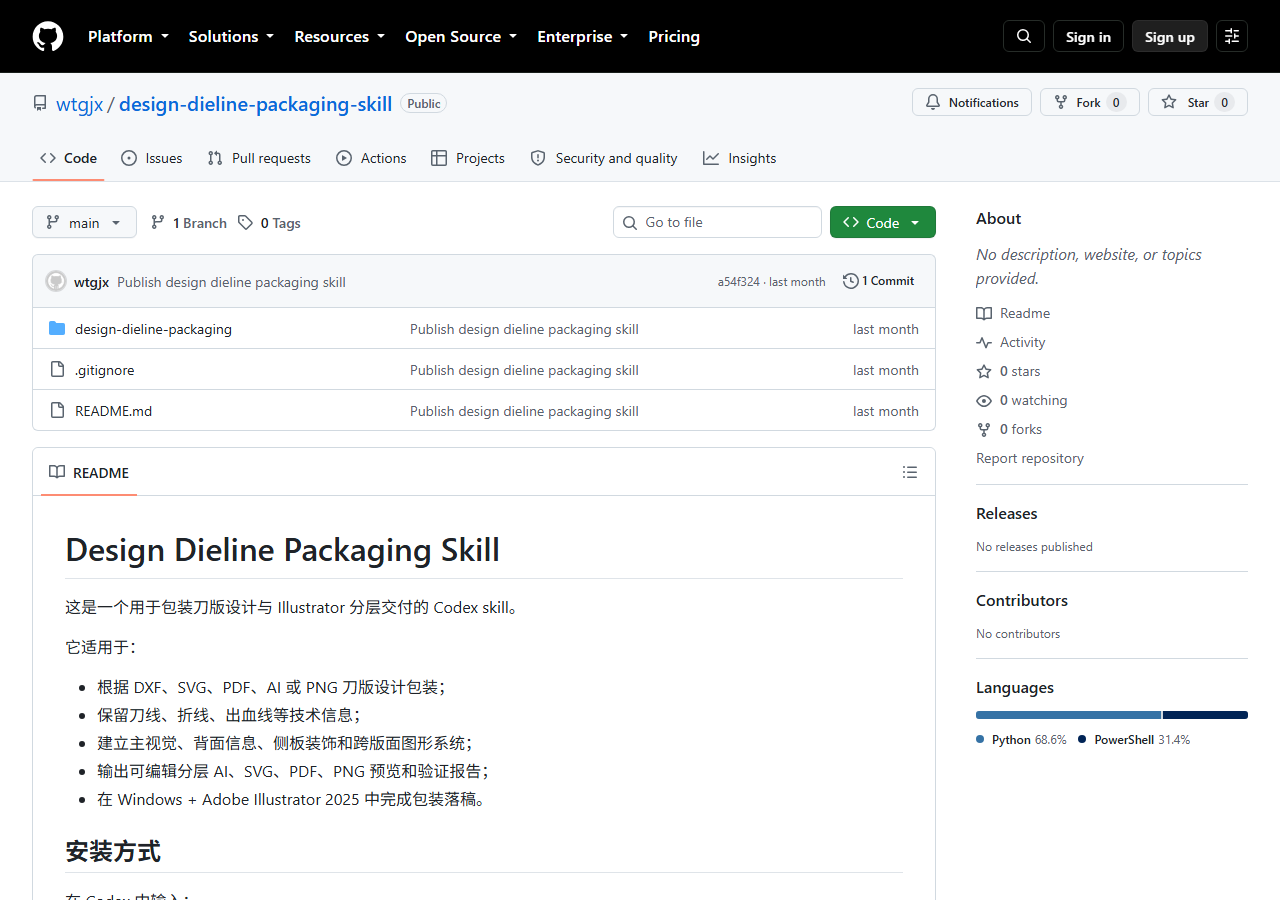Screen dimensions: 1280x900
Task: Switch to Security and quality tab
Action: point(603,158)
